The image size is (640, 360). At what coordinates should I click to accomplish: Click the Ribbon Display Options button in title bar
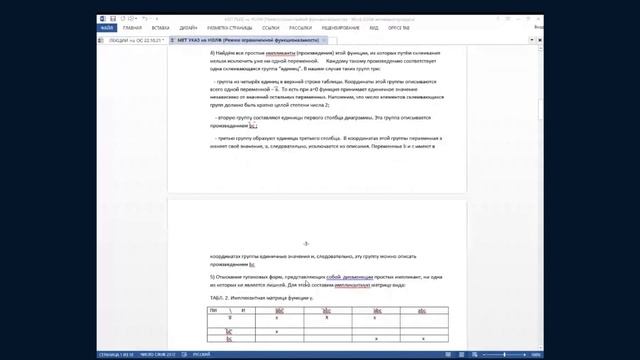508,19
